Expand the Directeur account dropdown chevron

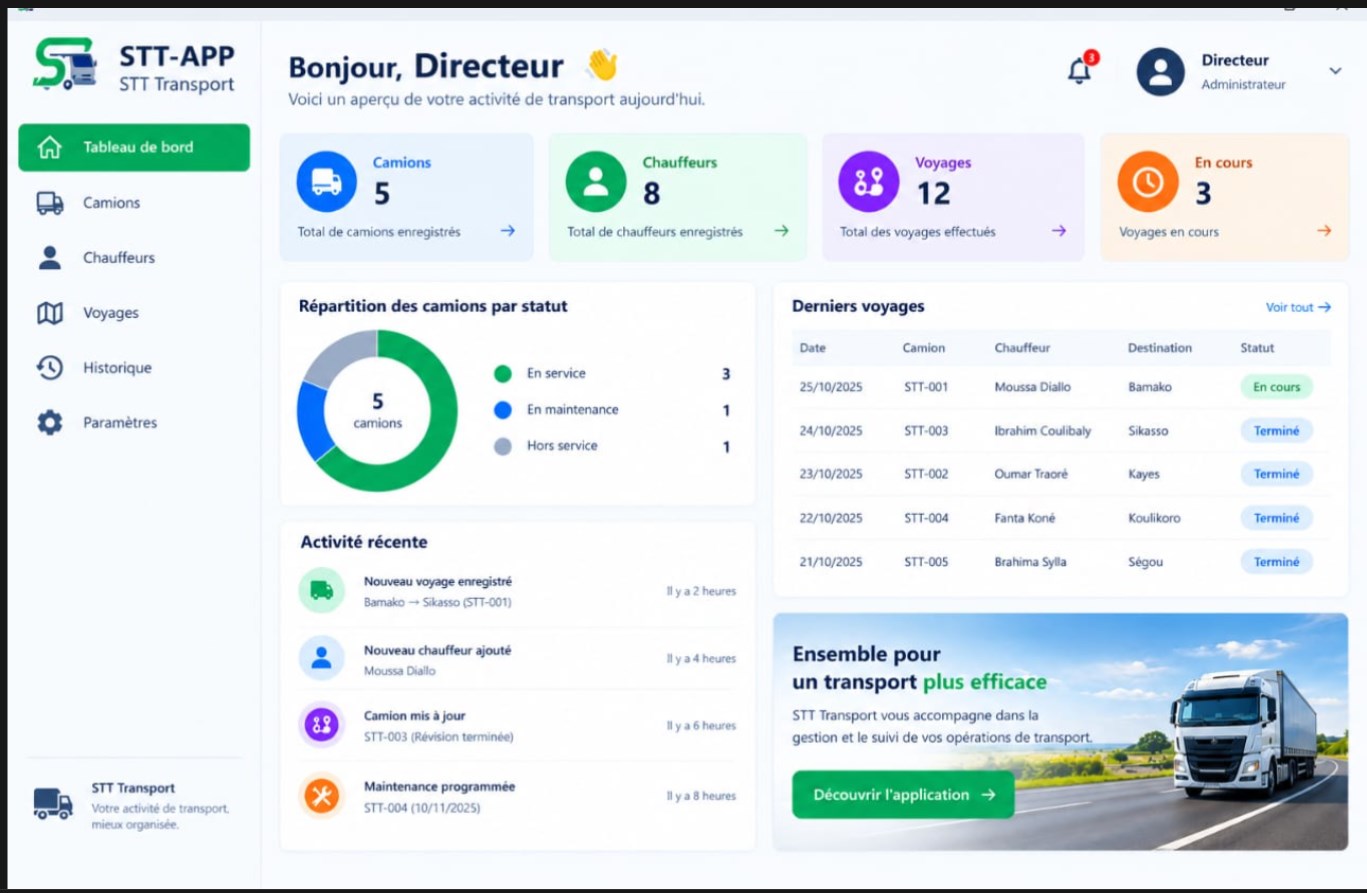click(x=1335, y=71)
